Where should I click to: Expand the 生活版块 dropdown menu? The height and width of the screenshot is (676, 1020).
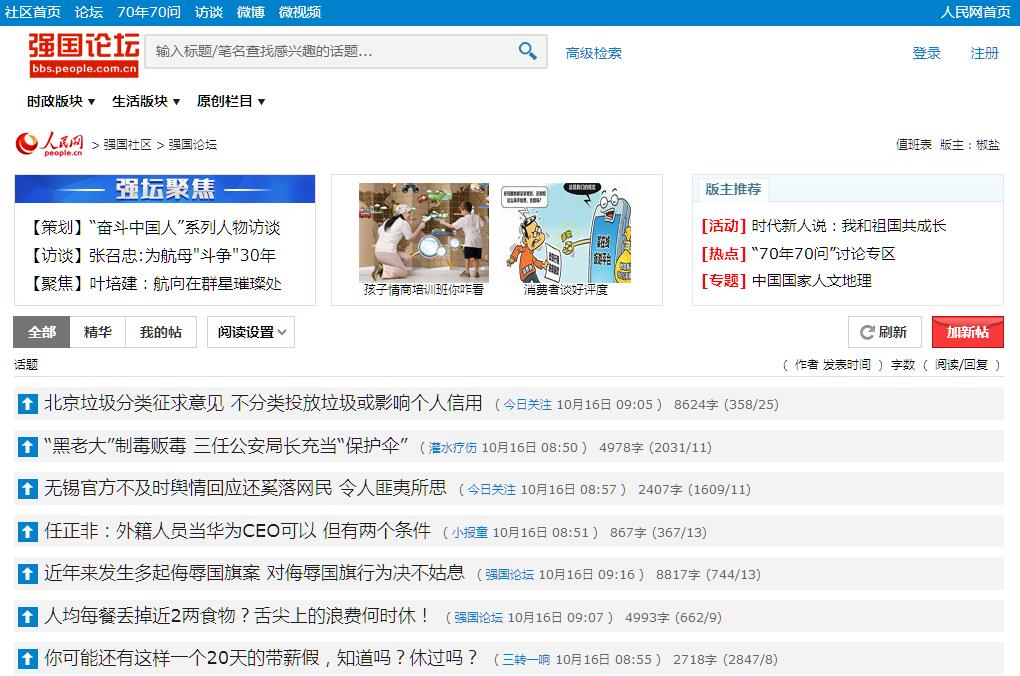pos(146,101)
